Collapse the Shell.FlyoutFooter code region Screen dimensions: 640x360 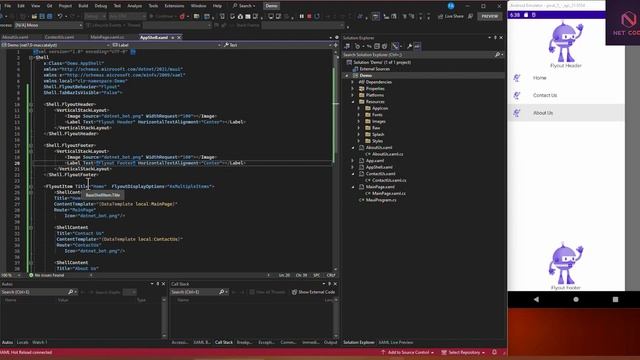[x=31, y=145]
